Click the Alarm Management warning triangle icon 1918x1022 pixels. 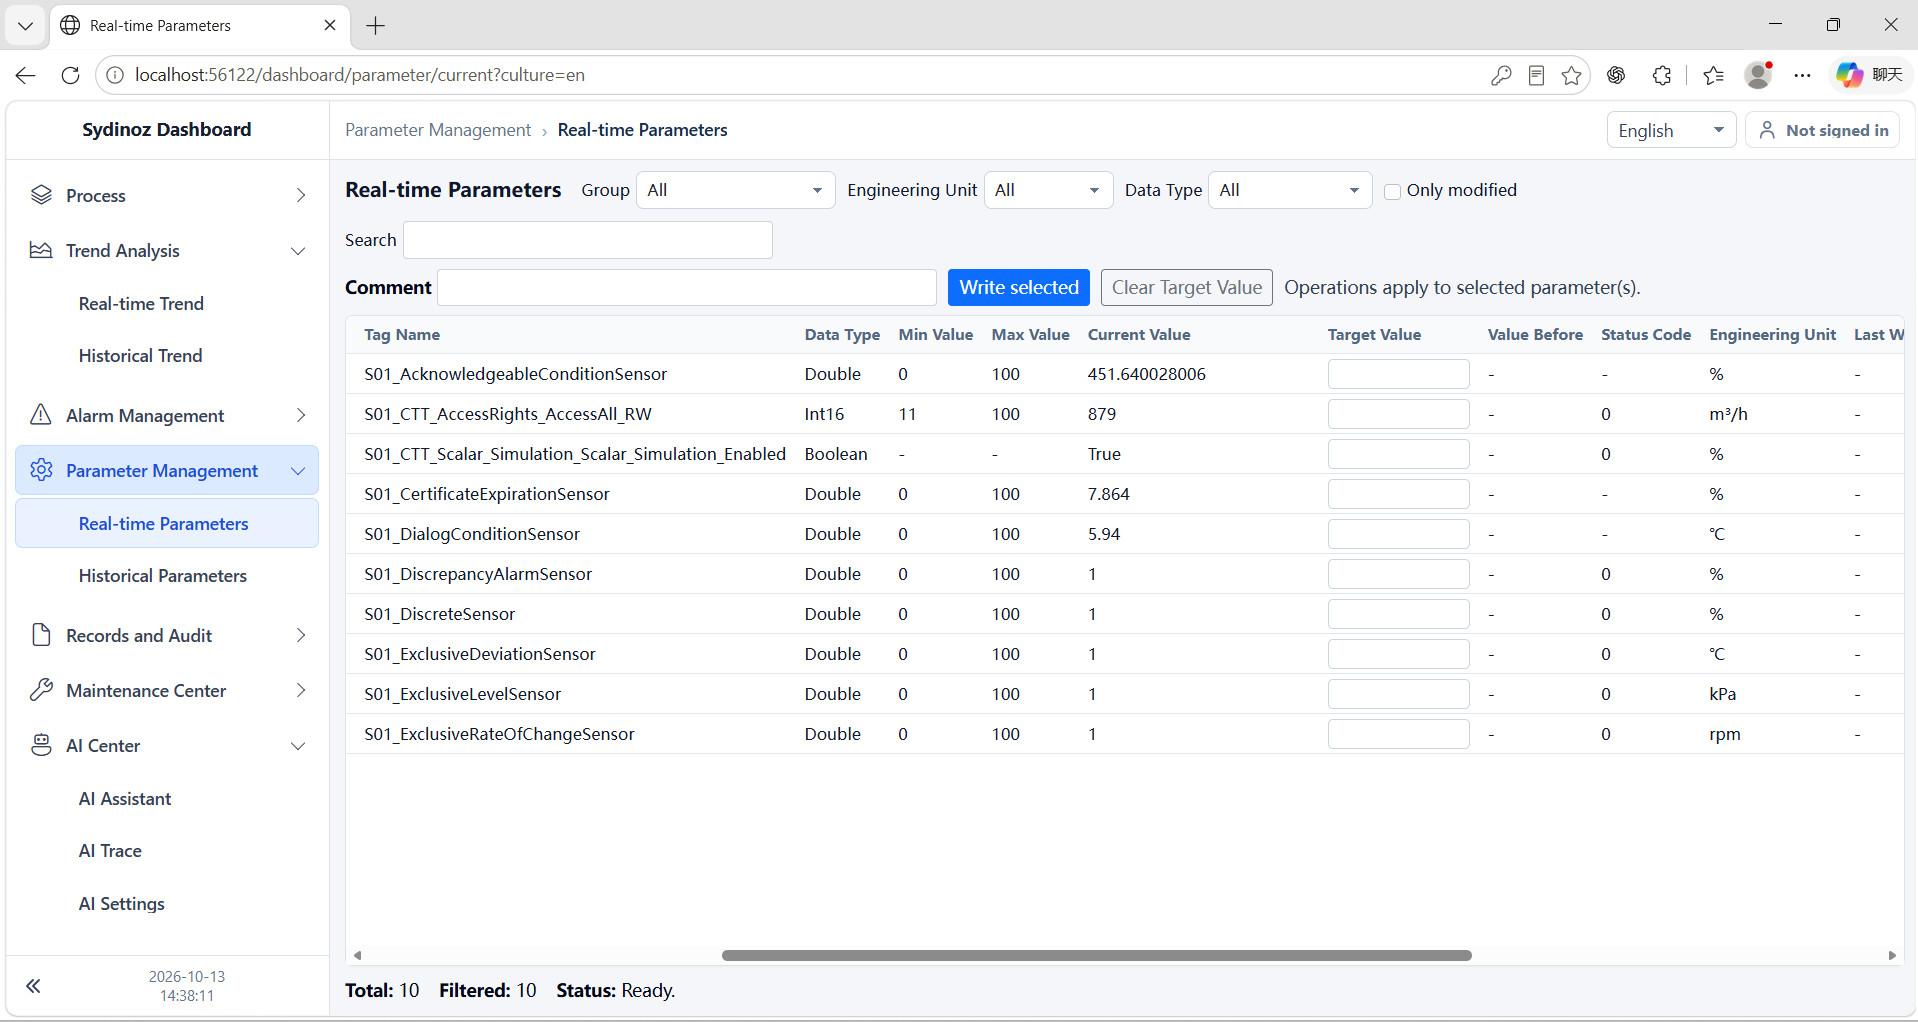coord(41,415)
